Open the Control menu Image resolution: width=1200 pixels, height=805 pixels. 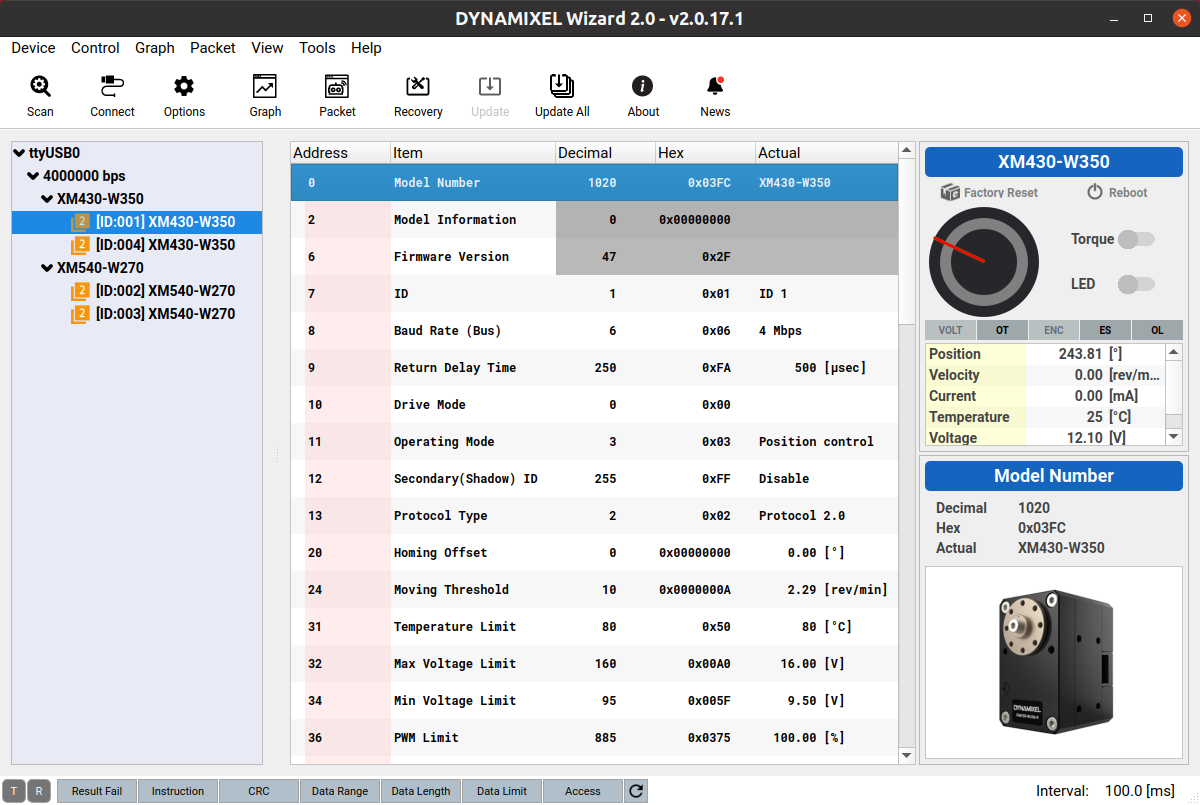pos(95,48)
